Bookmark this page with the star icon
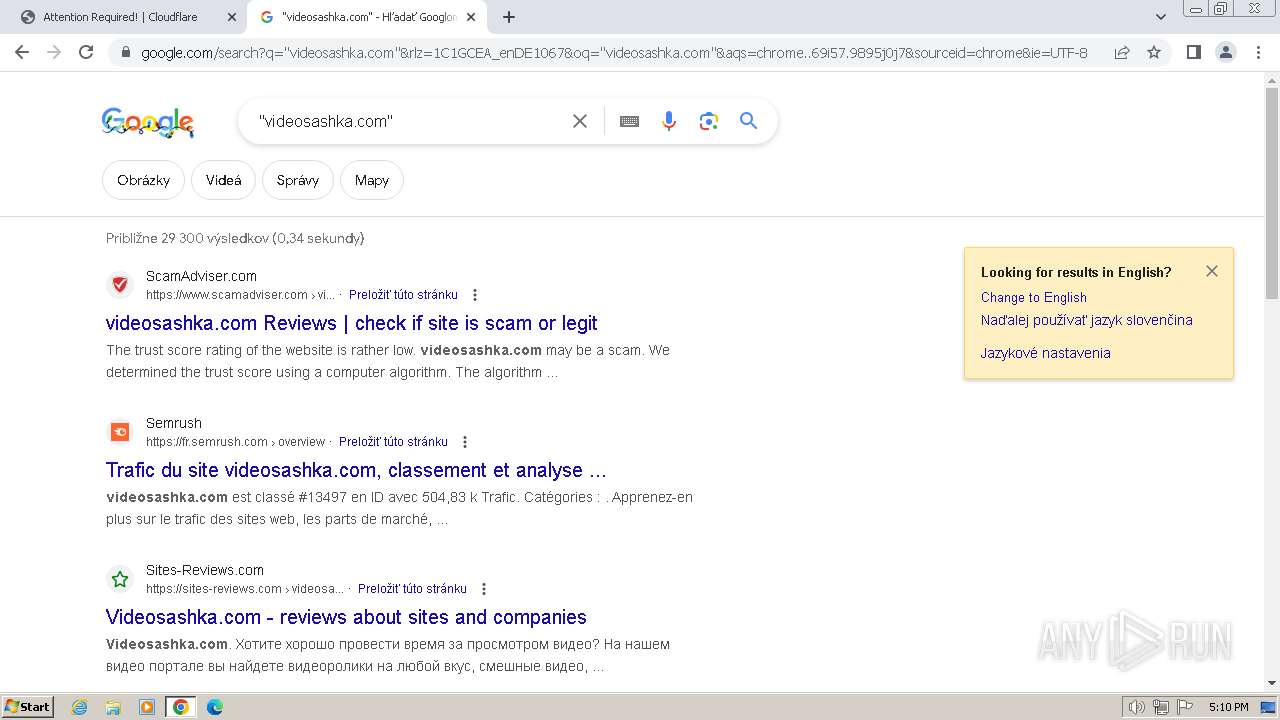Viewport: 1280px width, 720px height. [x=1154, y=52]
